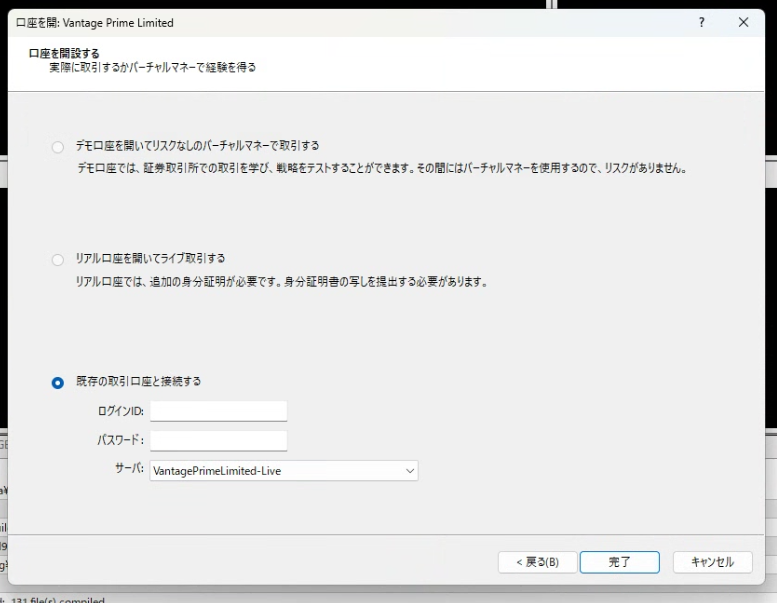Select the real account radio option
The width and height of the screenshot is (777, 603).
point(58,260)
